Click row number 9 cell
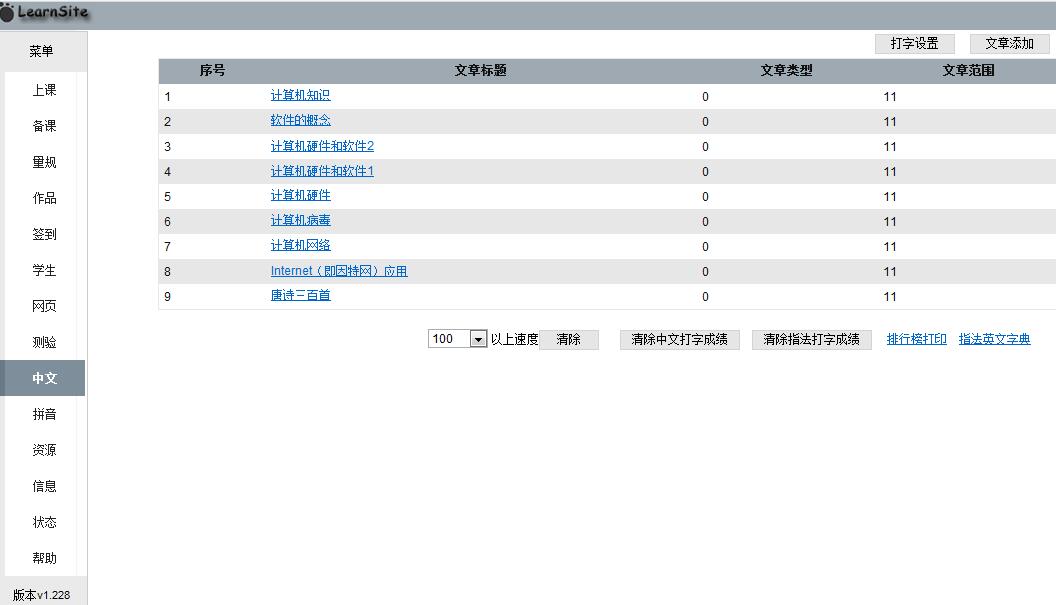 pos(168,297)
